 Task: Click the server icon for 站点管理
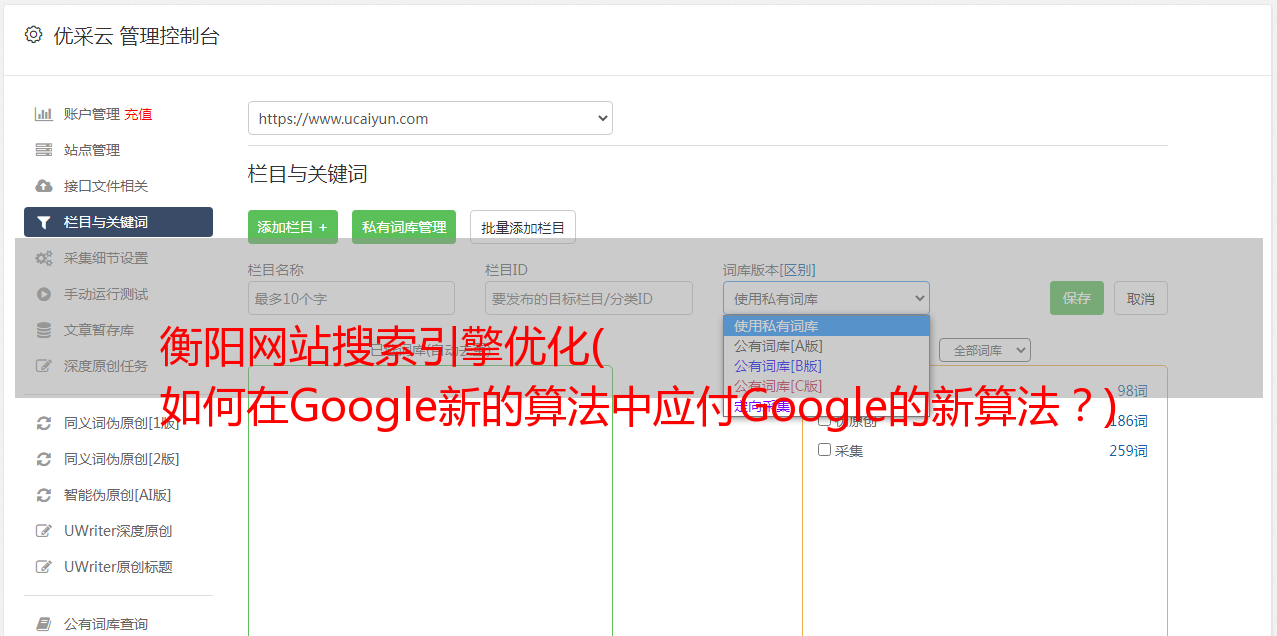point(44,150)
